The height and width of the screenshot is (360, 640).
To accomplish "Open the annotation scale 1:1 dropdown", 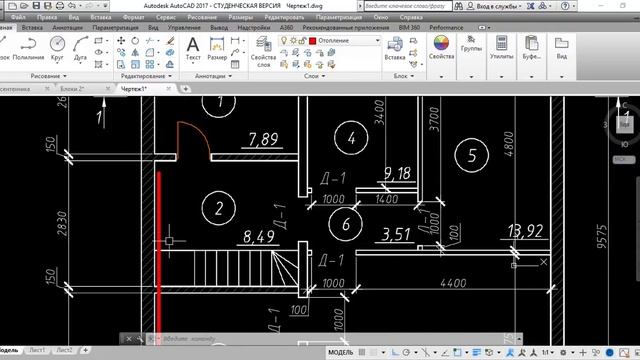I will (x=547, y=352).
